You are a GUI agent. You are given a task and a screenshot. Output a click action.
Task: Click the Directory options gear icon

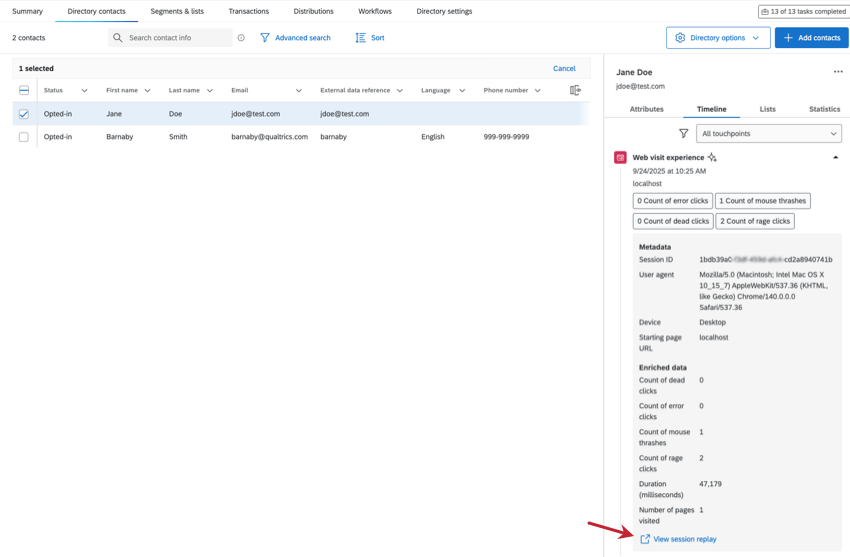(680, 38)
